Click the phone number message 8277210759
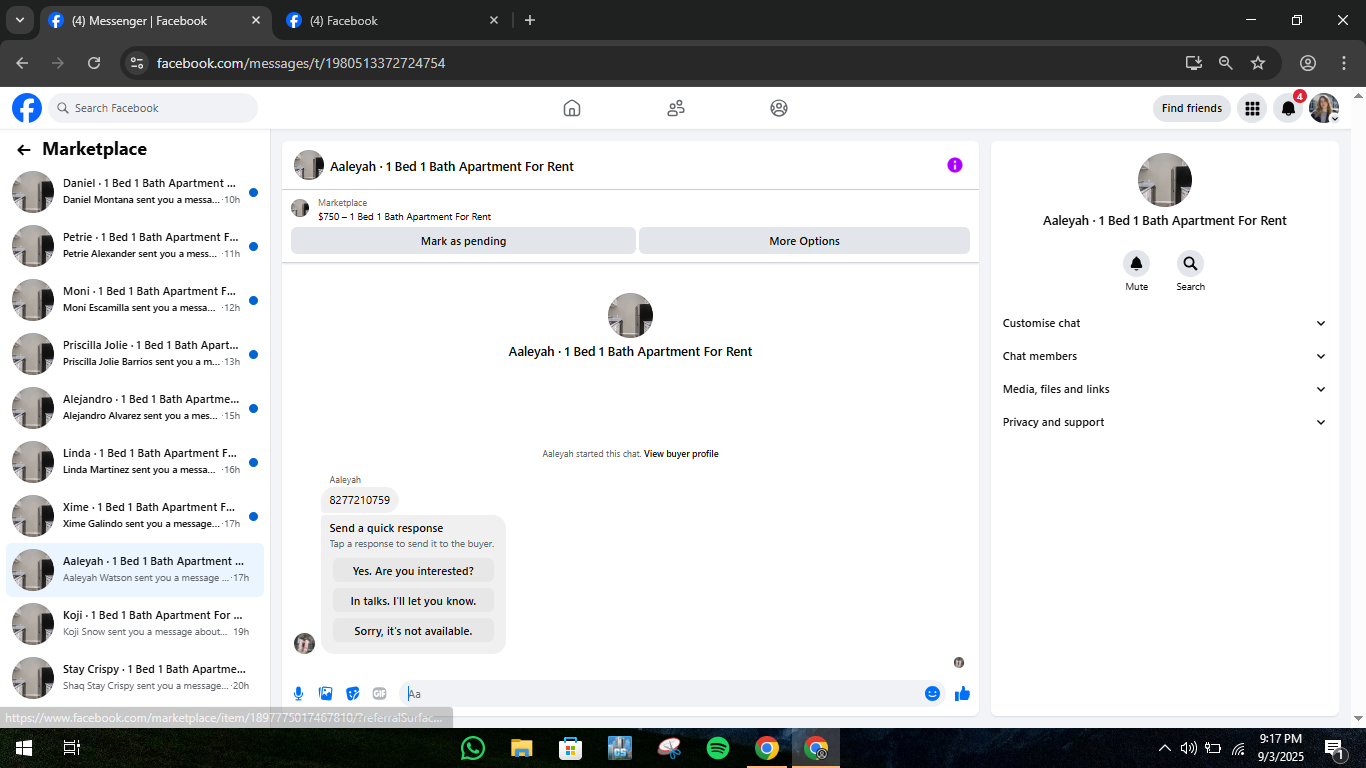Image resolution: width=1366 pixels, height=768 pixels. (x=360, y=500)
